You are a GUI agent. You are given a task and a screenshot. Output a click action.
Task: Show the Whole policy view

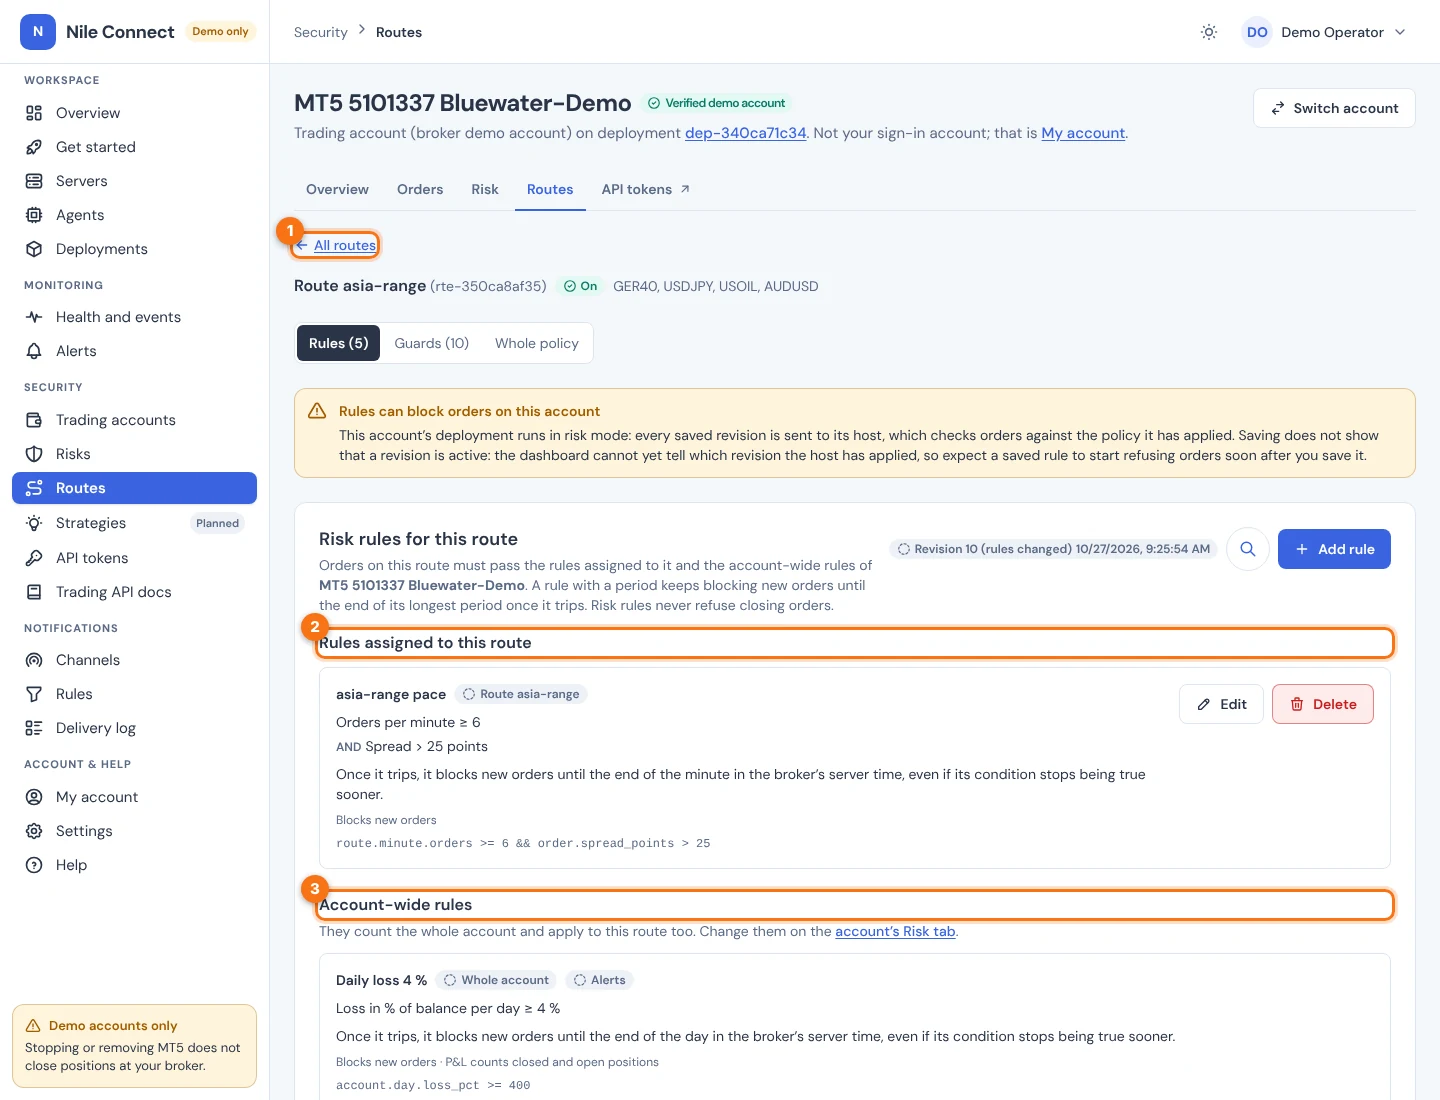537,343
